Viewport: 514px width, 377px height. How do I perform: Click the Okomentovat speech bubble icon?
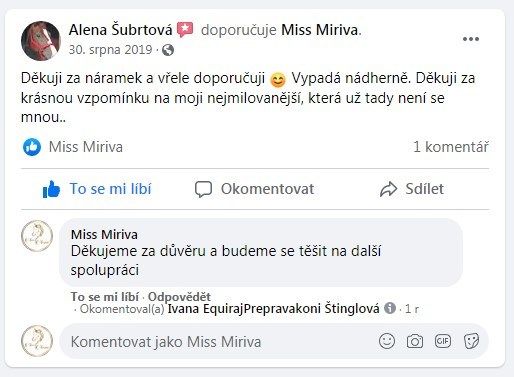(x=203, y=189)
